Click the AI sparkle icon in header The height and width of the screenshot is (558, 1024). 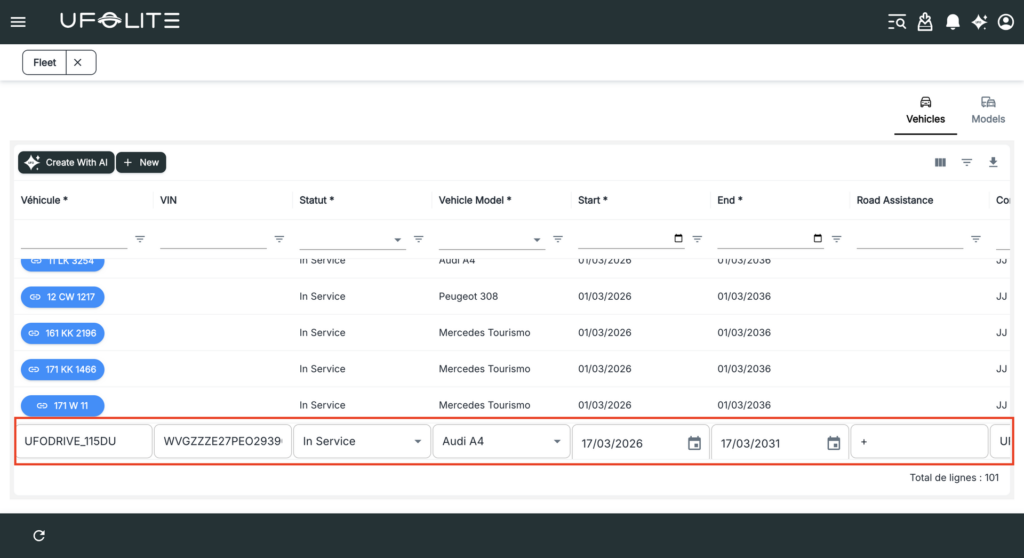point(979,22)
